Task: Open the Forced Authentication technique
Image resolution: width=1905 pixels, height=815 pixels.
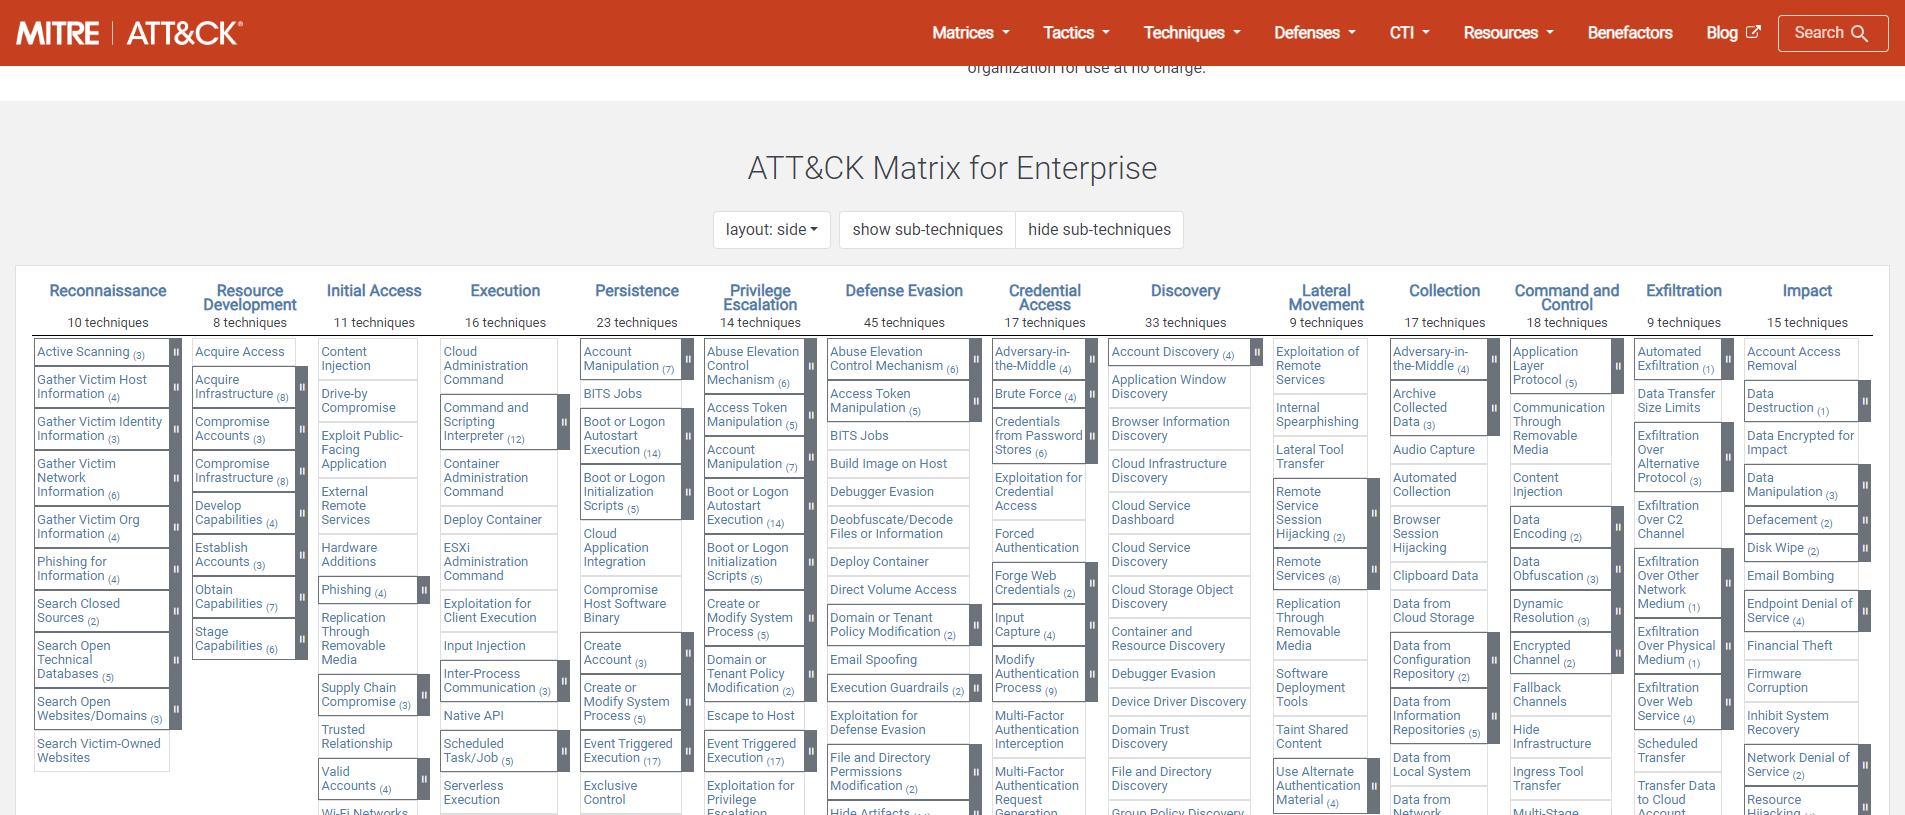Action: (x=1037, y=541)
